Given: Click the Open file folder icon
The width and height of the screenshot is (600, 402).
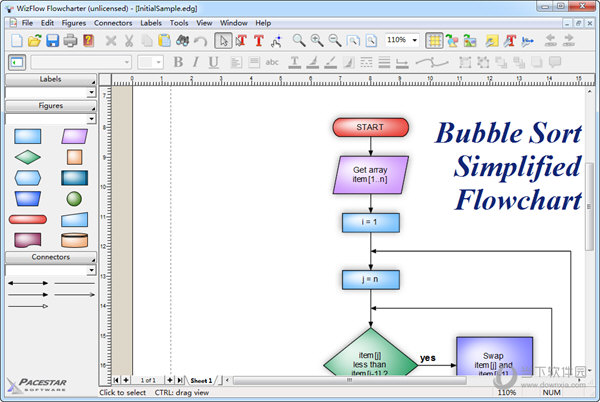Looking at the screenshot, I should click(x=34, y=41).
